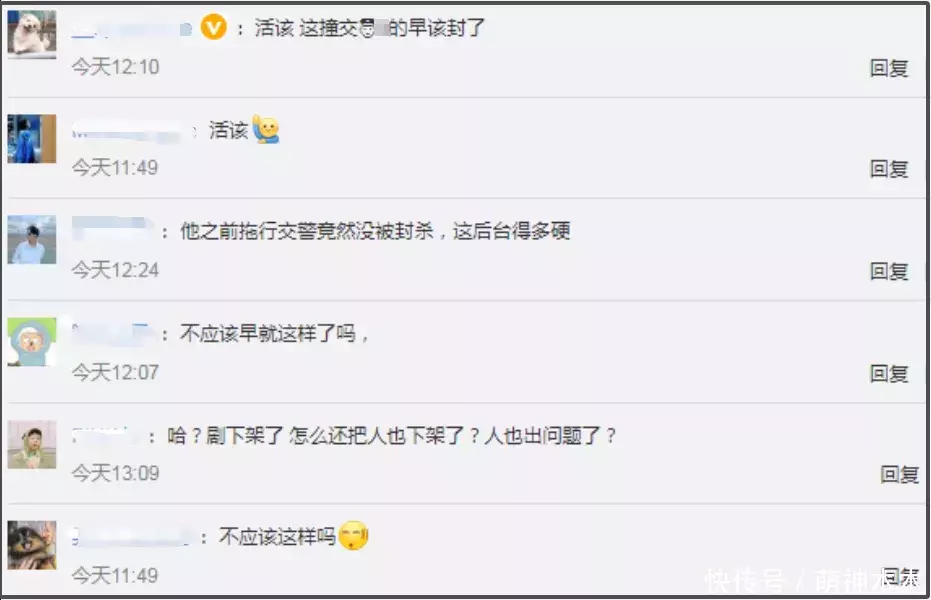Screen dimensions: 931x600
Task: Click the orange verified V badge
Action: click(214, 28)
